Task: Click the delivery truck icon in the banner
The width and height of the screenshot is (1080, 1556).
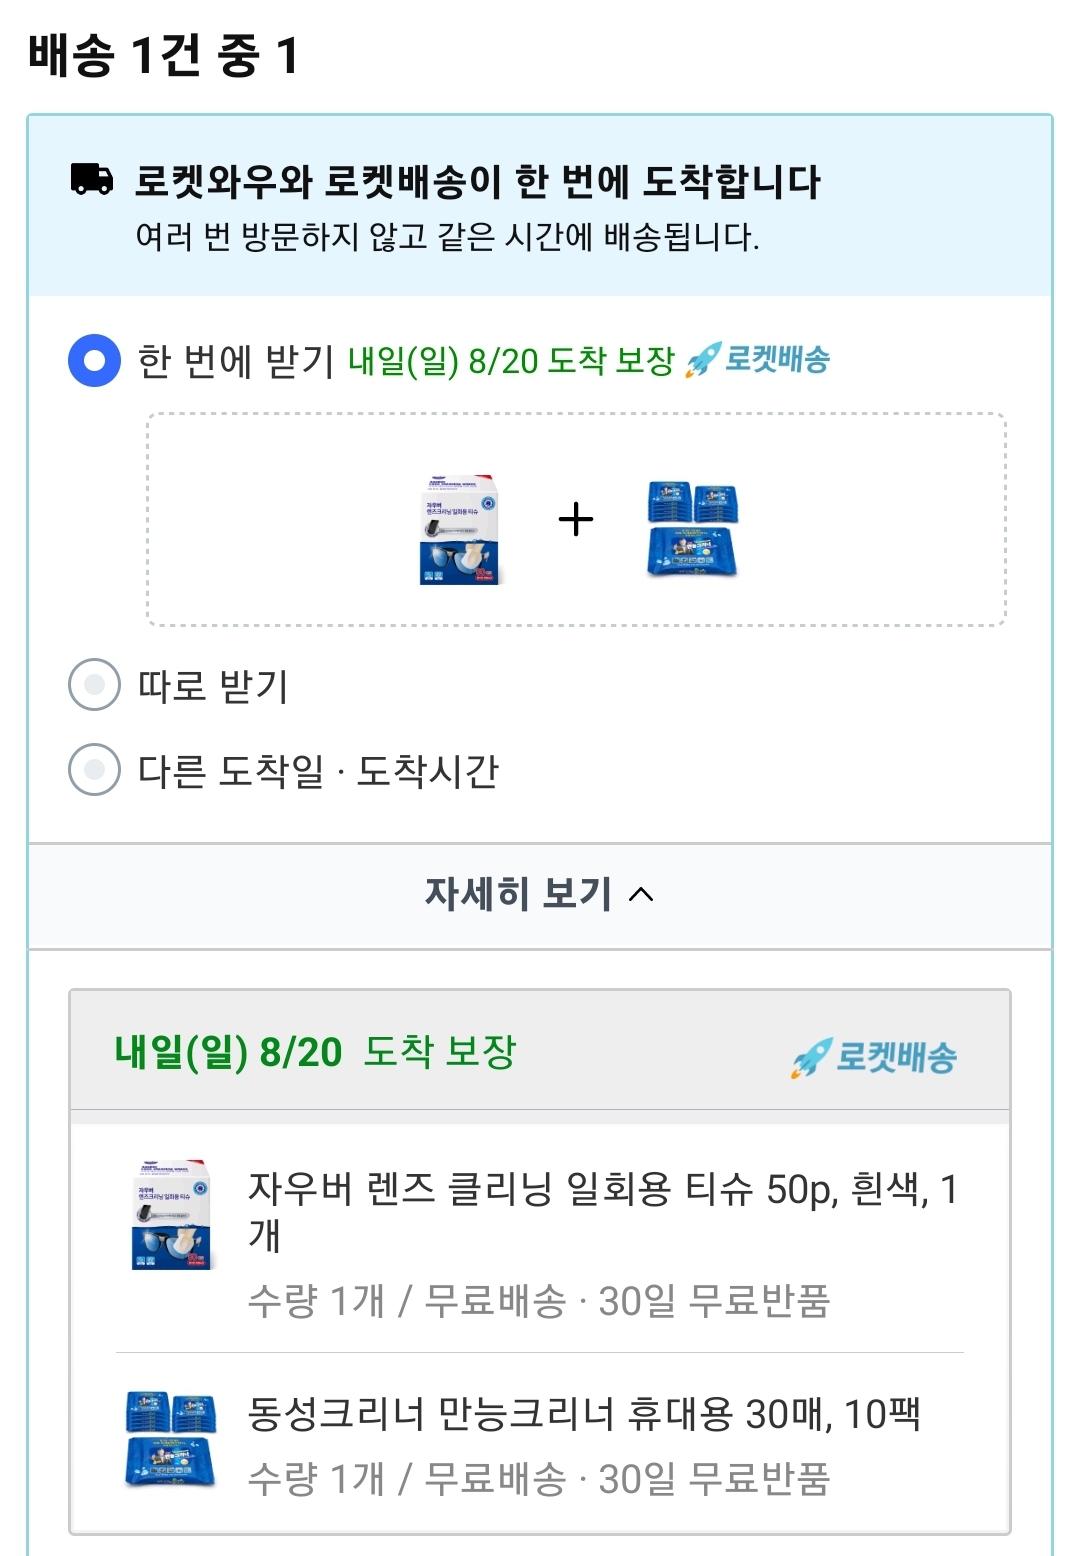Action: pos(92,180)
